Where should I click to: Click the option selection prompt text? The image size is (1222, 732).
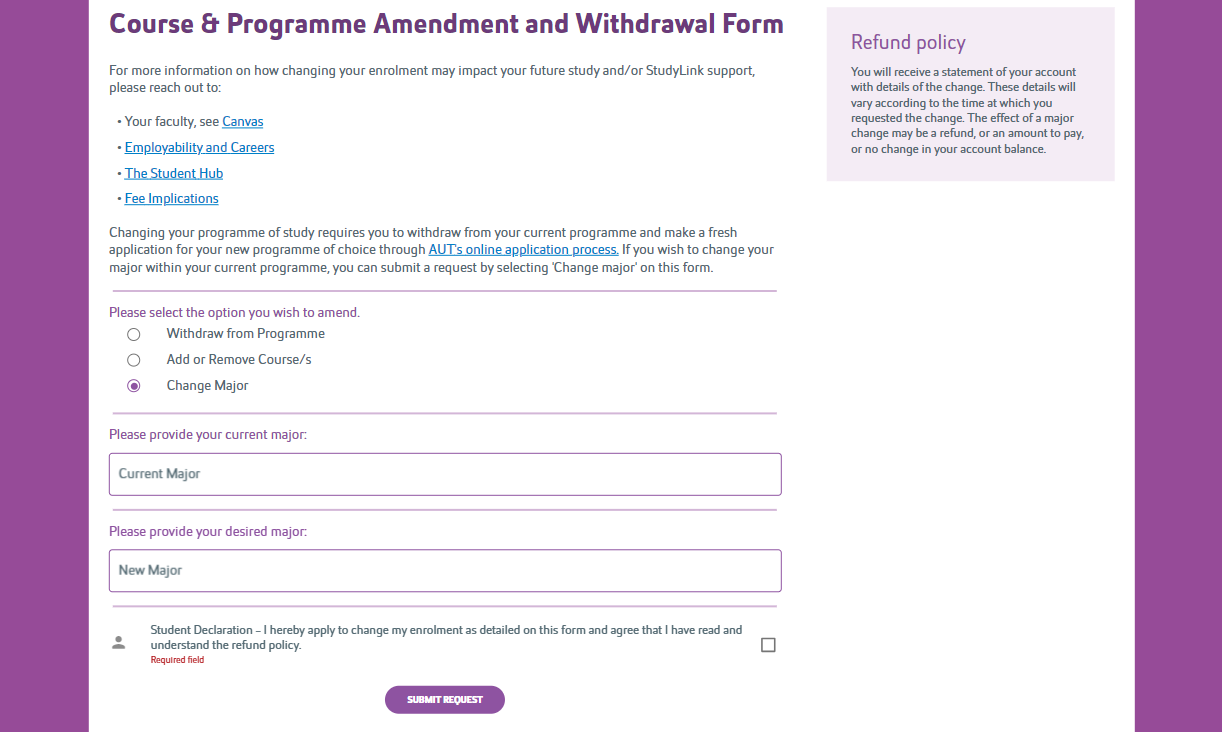(234, 311)
